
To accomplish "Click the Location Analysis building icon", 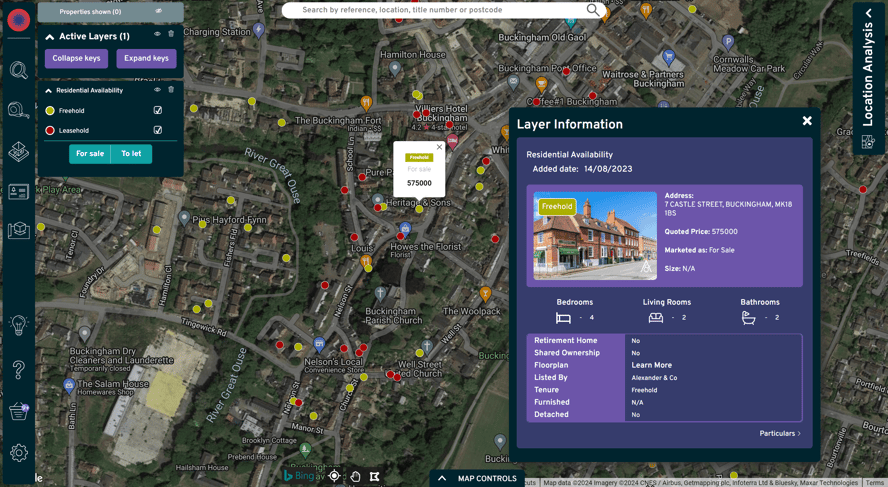I will 868,142.
